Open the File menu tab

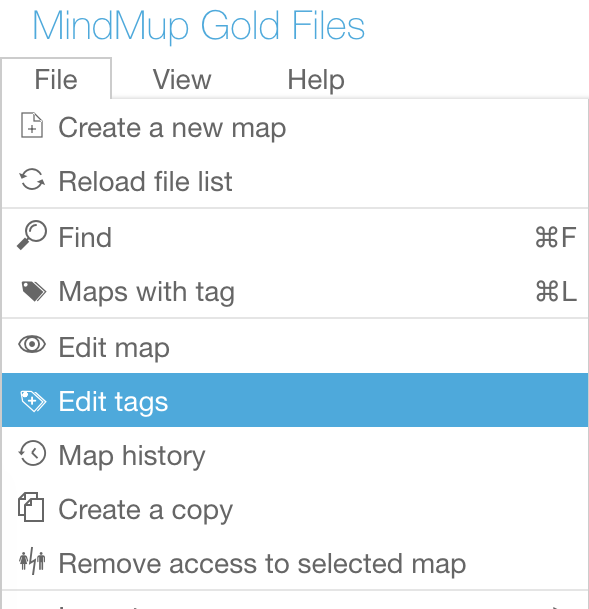pos(56,79)
